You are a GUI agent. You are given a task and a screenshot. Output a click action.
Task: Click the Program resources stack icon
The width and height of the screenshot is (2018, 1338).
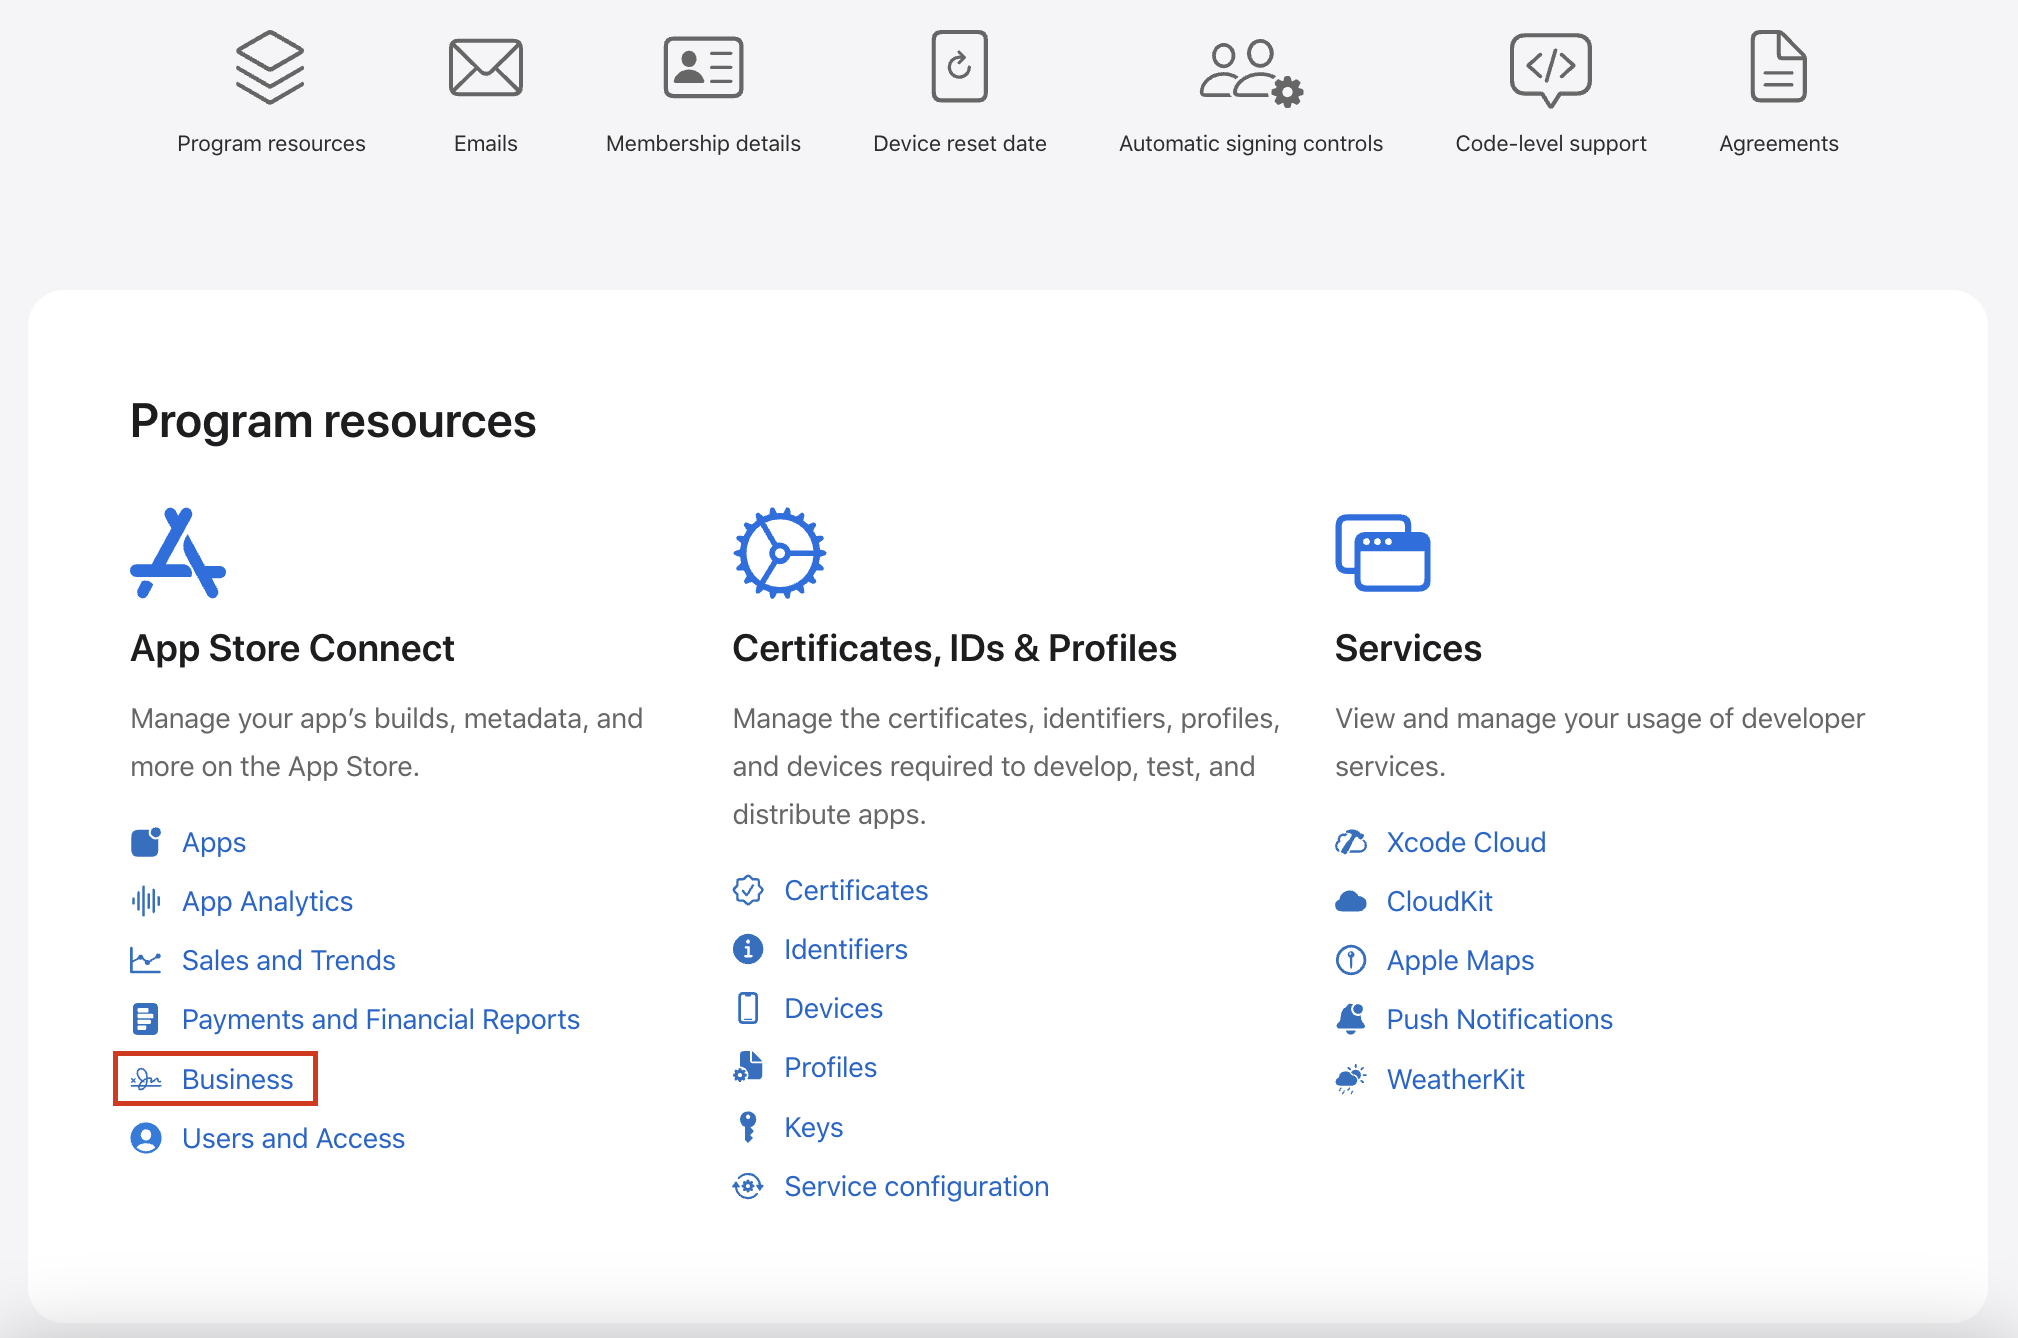pyautogui.click(x=270, y=67)
